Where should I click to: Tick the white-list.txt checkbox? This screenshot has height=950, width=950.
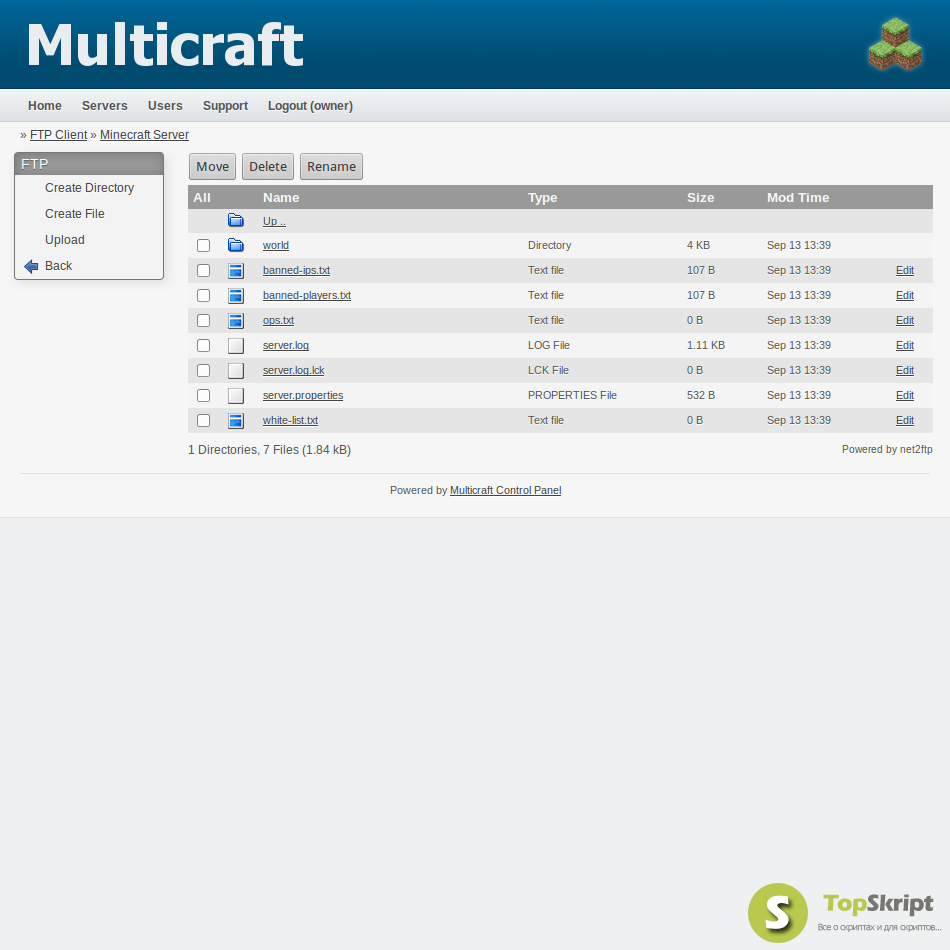click(204, 420)
